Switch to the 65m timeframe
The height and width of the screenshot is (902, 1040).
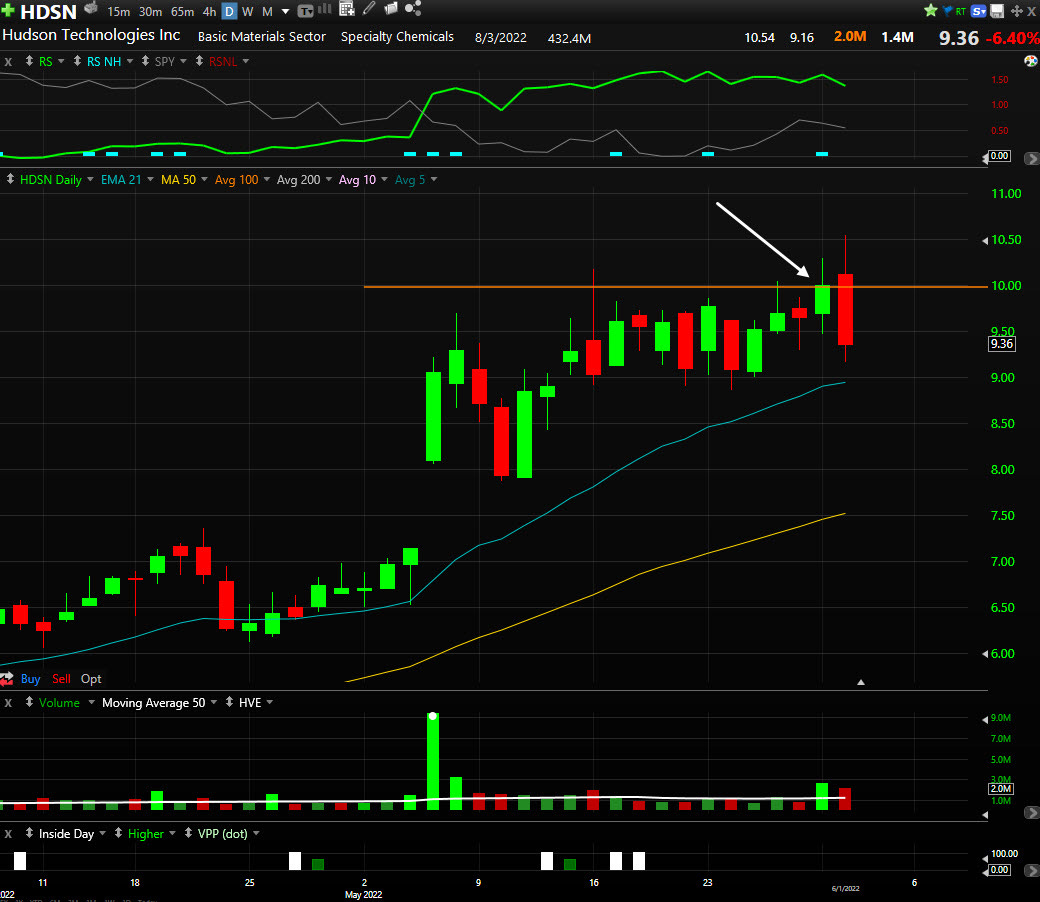182,12
